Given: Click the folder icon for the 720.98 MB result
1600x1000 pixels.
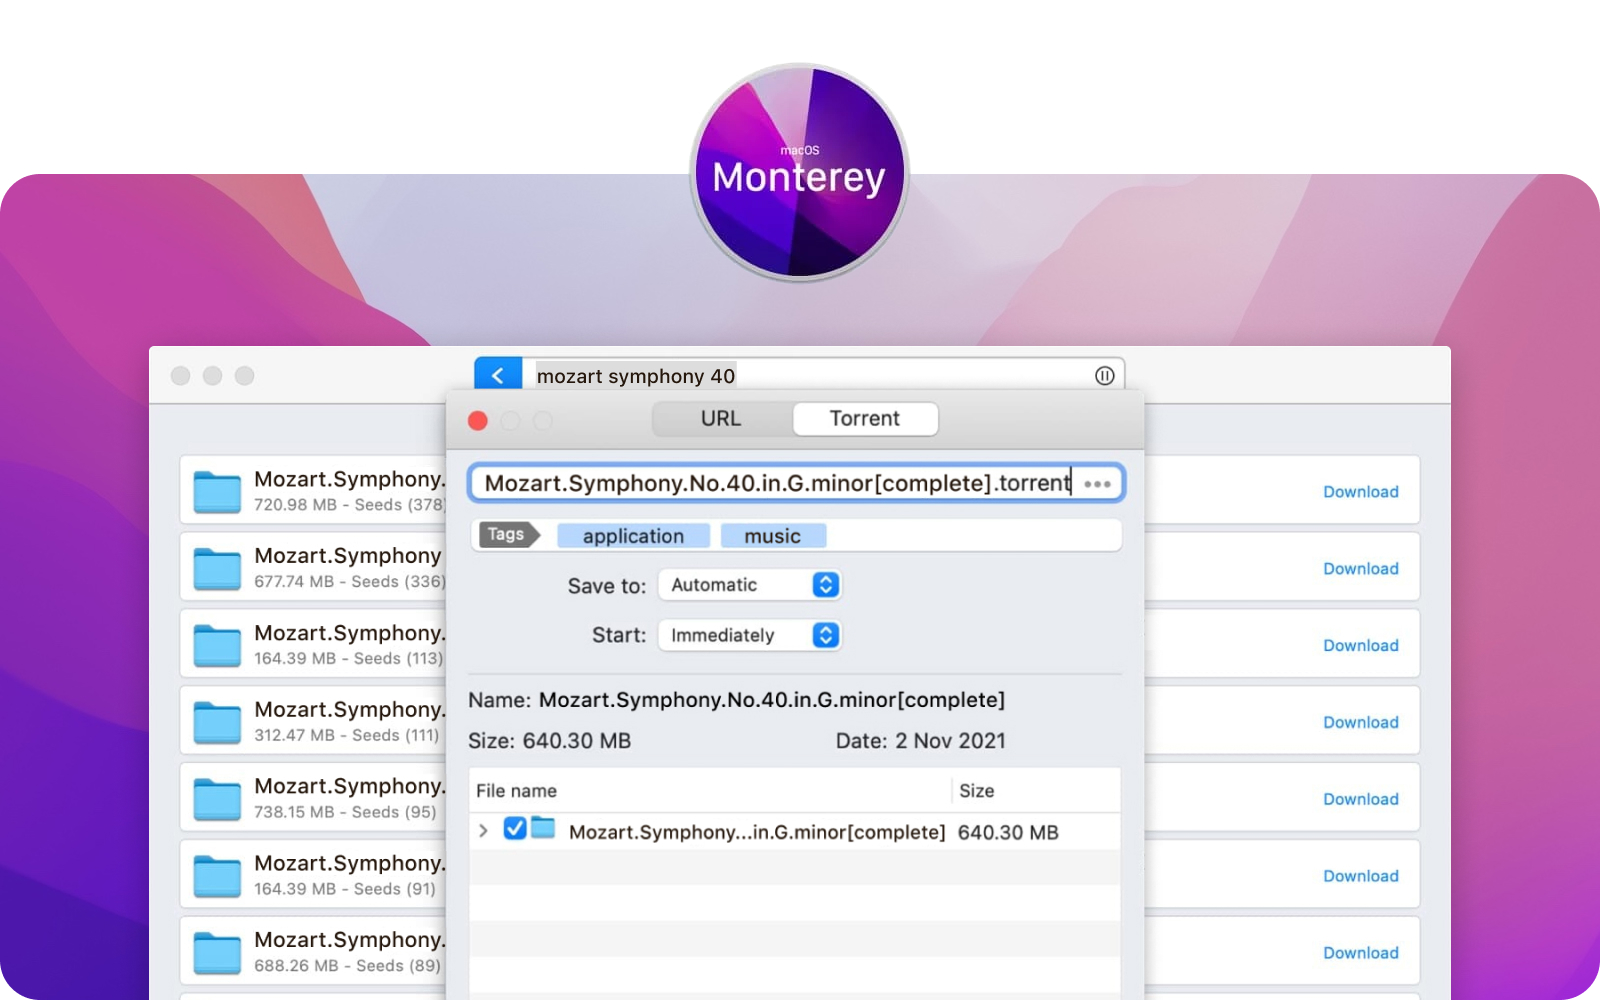Looking at the screenshot, I should 217,491.
